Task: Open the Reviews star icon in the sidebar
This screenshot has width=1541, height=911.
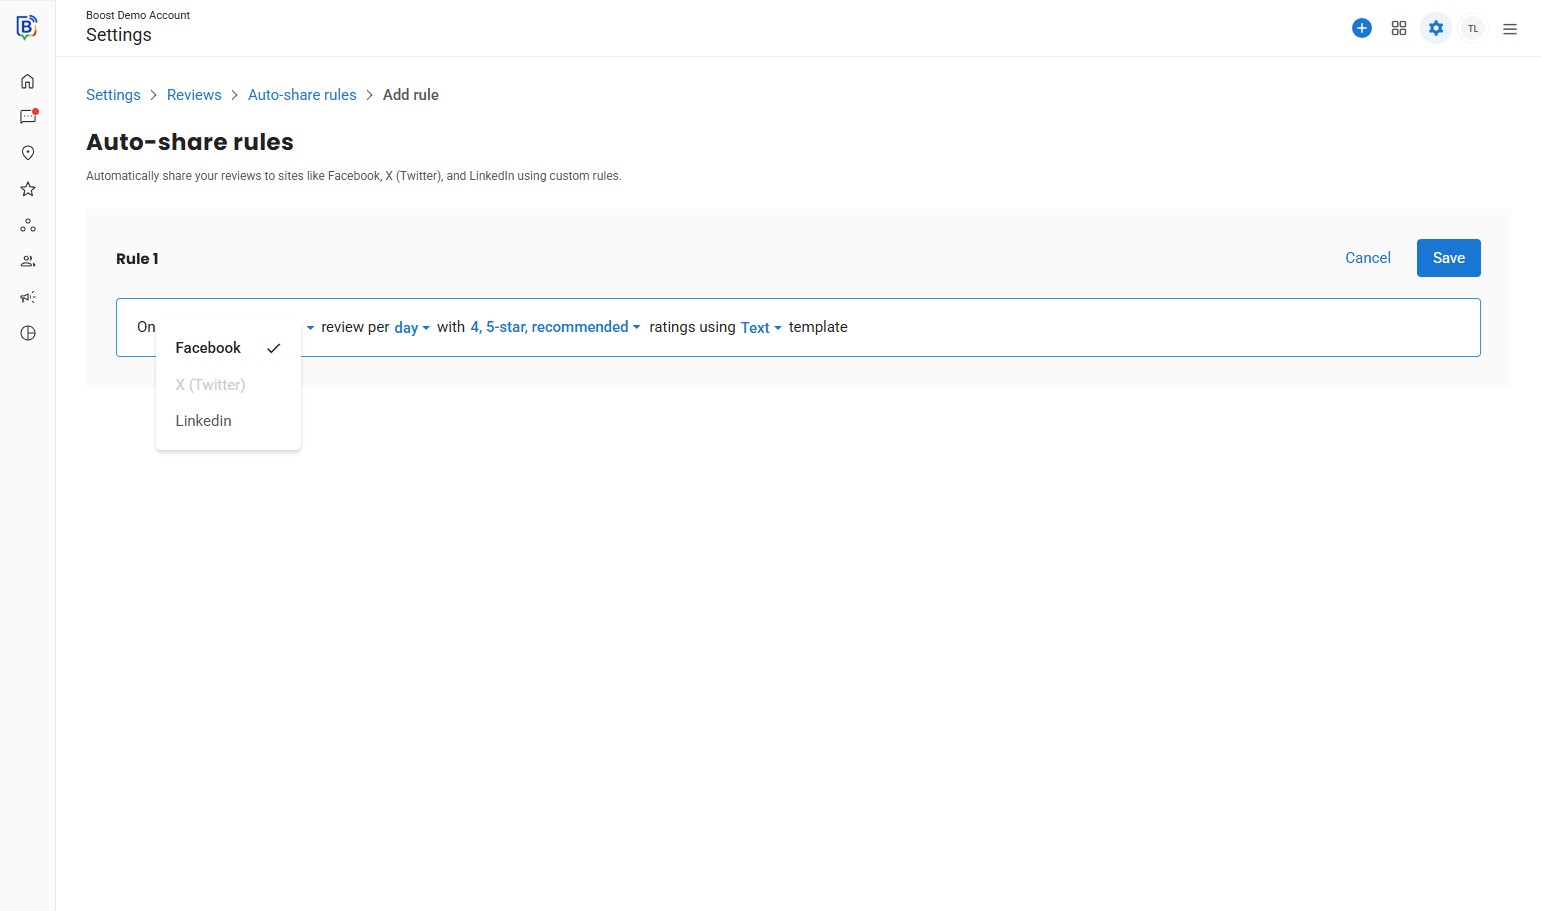Action: (x=28, y=189)
